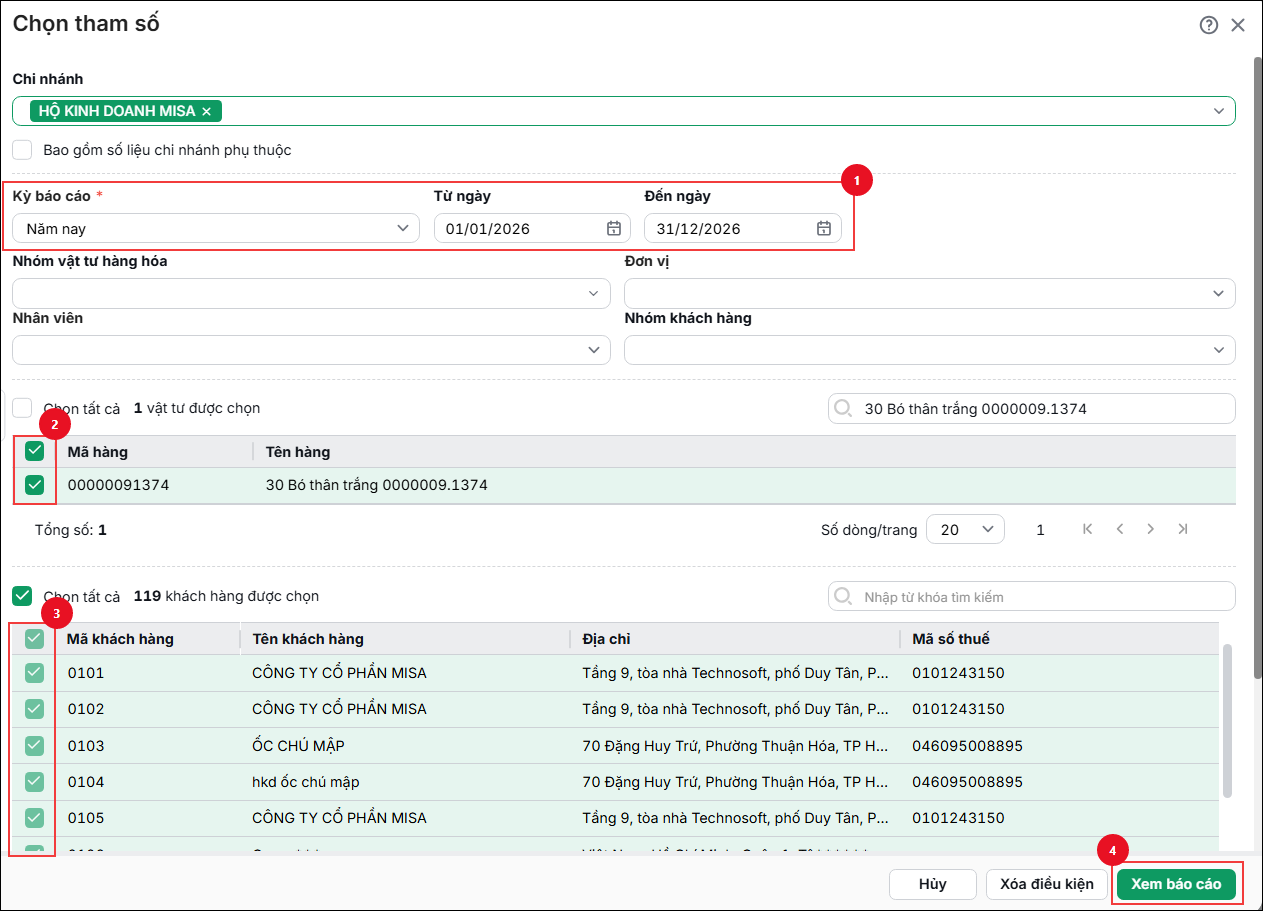Go to first page of items table
The image size is (1263, 911).
tap(1088, 529)
